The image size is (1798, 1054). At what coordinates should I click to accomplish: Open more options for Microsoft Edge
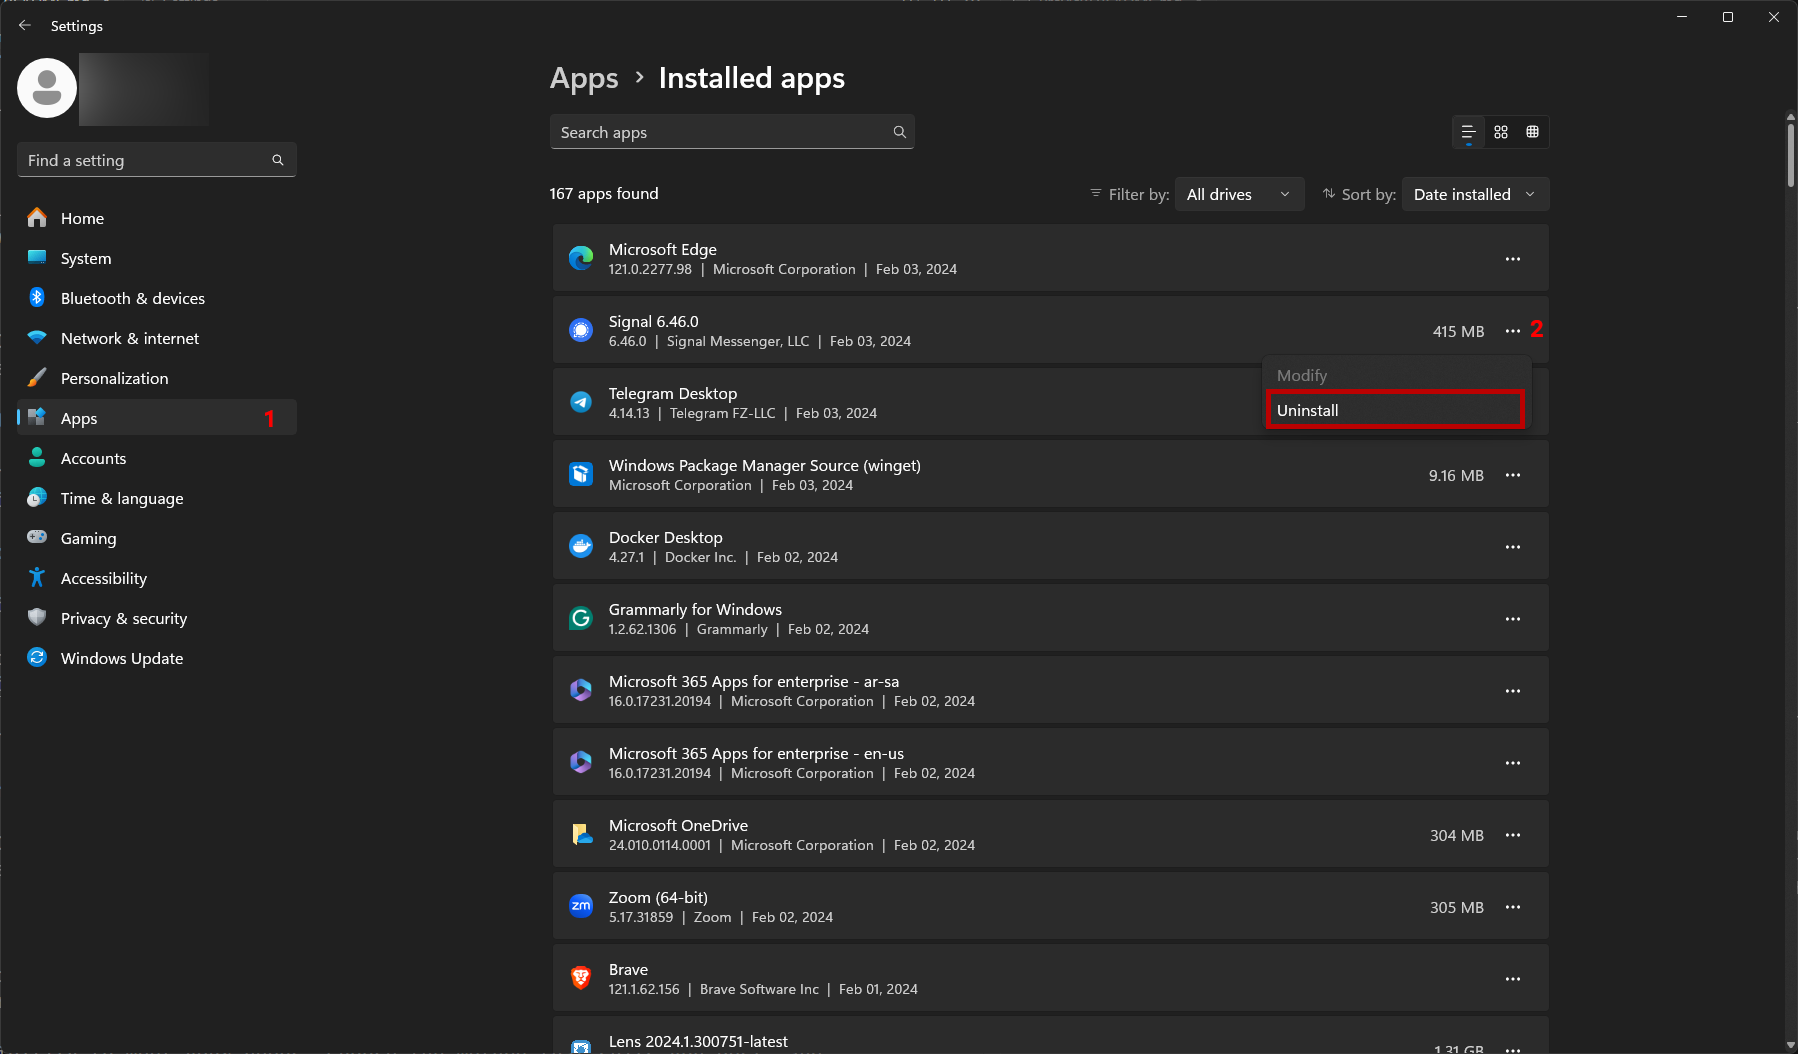(x=1512, y=259)
